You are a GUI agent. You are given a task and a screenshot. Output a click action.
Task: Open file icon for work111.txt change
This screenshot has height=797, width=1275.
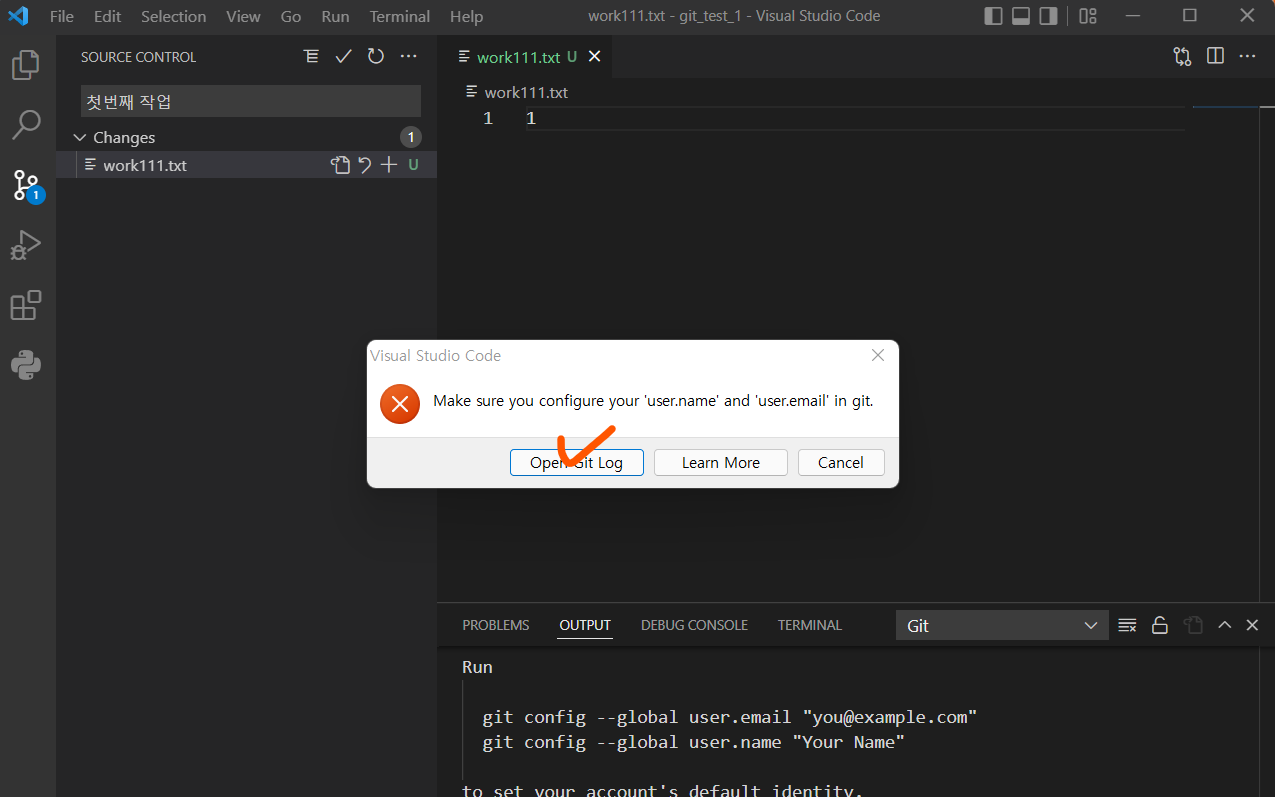point(341,165)
